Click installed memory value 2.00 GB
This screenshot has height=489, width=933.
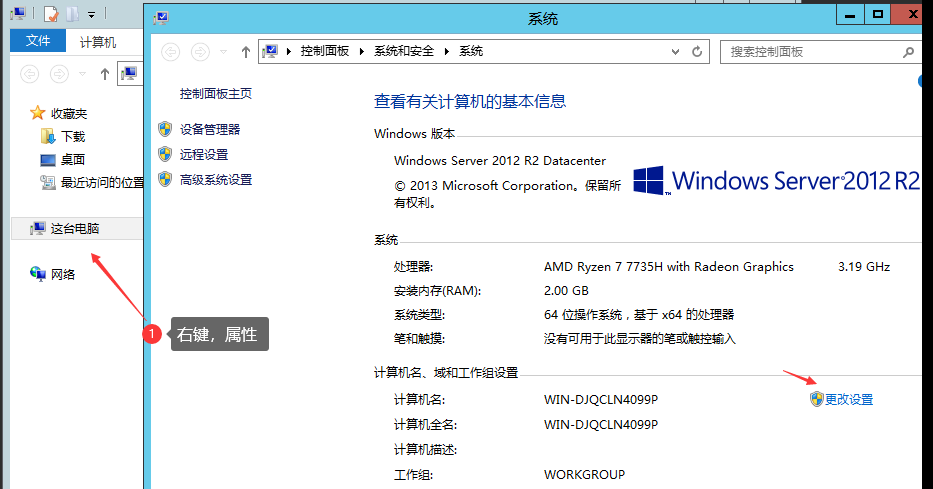tap(566, 291)
